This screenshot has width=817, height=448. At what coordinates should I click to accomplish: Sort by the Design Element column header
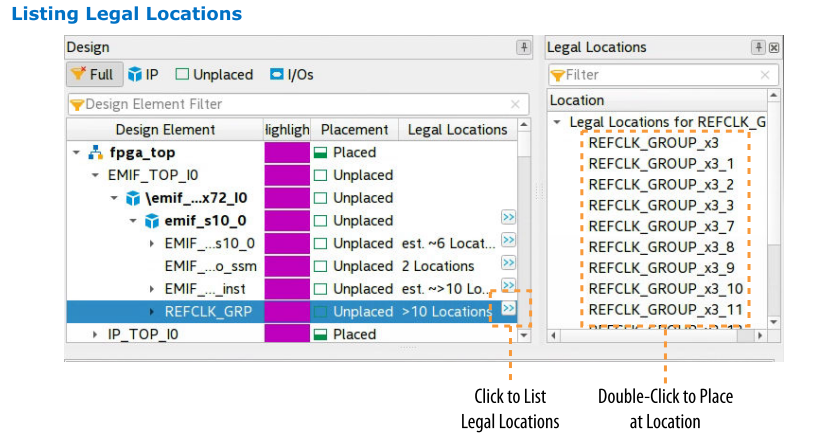tap(165, 129)
